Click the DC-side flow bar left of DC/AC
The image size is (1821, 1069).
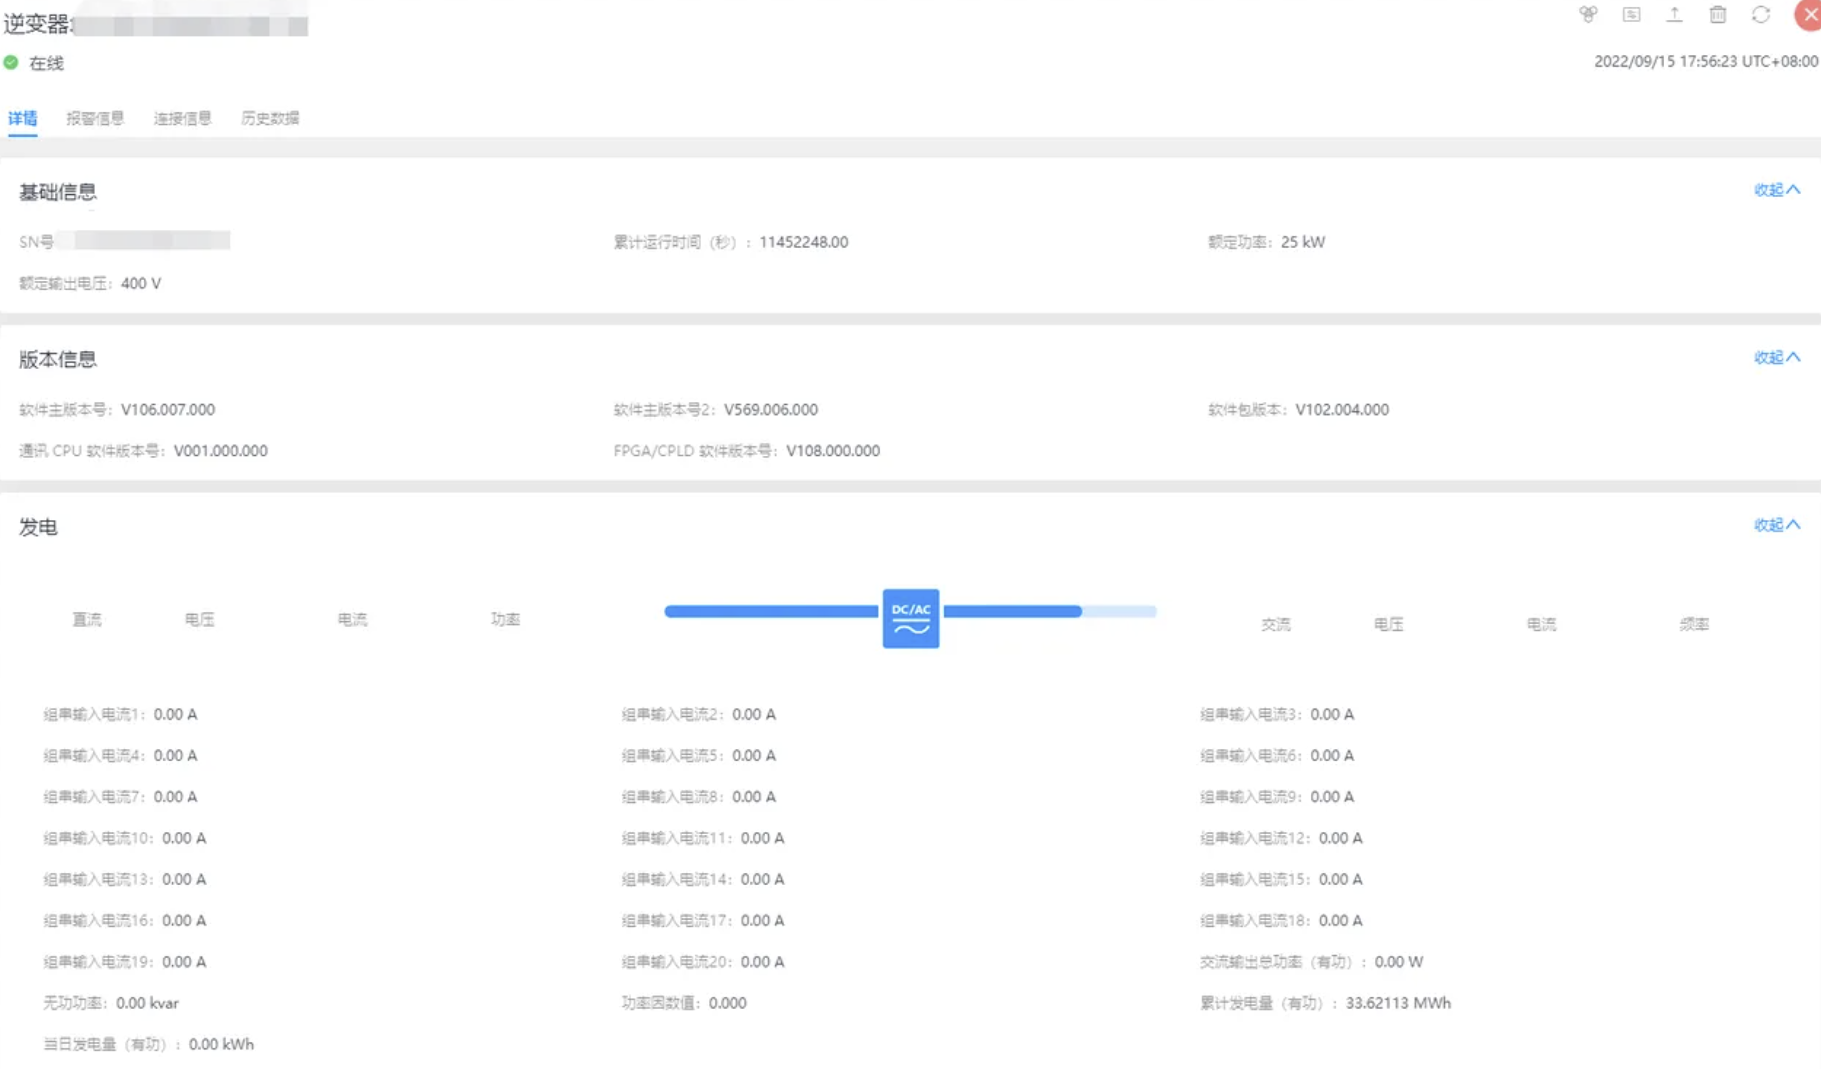[772, 611]
